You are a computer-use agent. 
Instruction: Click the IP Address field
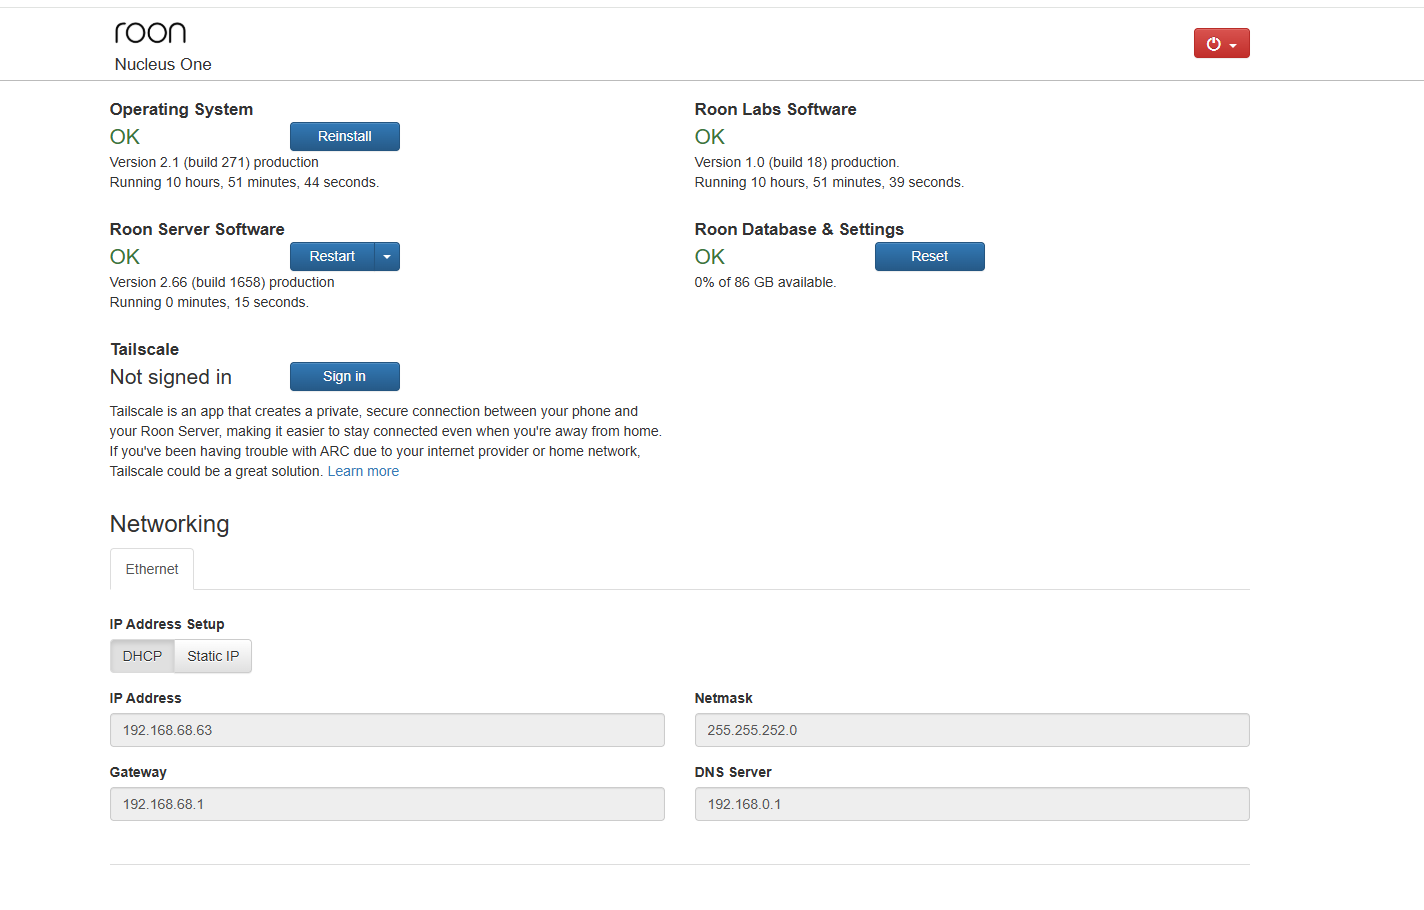387,730
